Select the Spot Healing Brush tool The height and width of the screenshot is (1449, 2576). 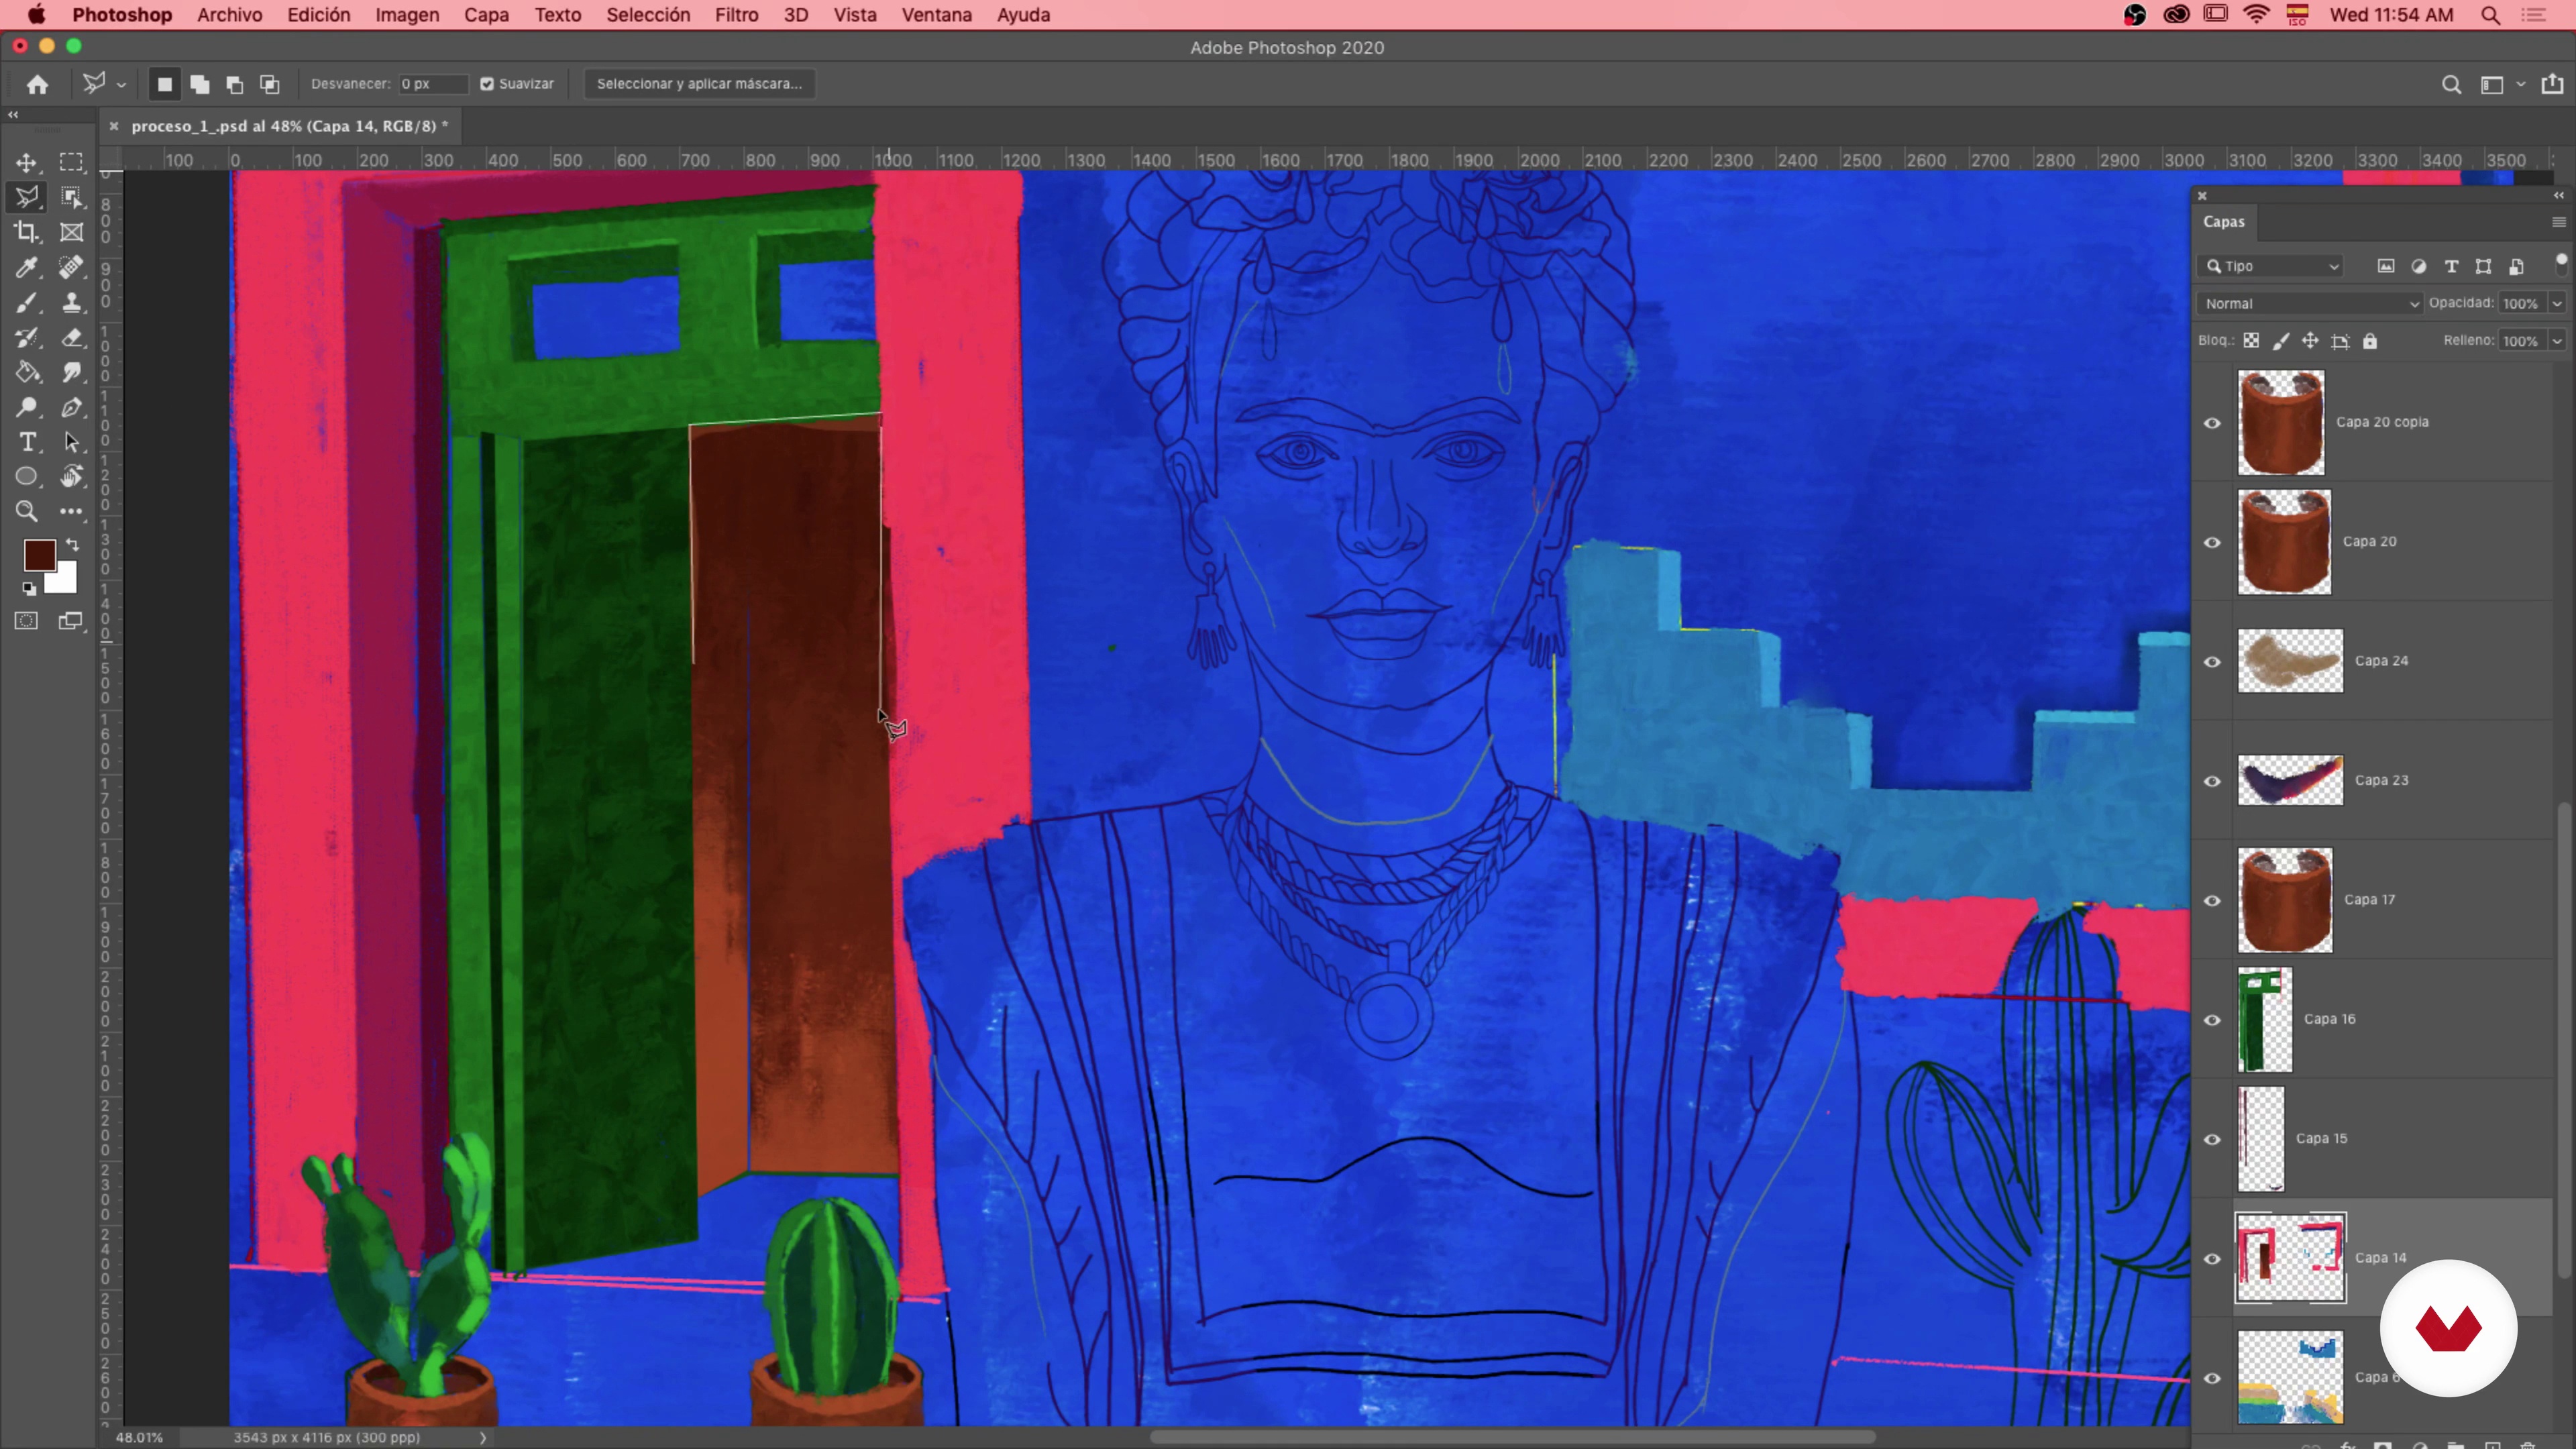71,267
